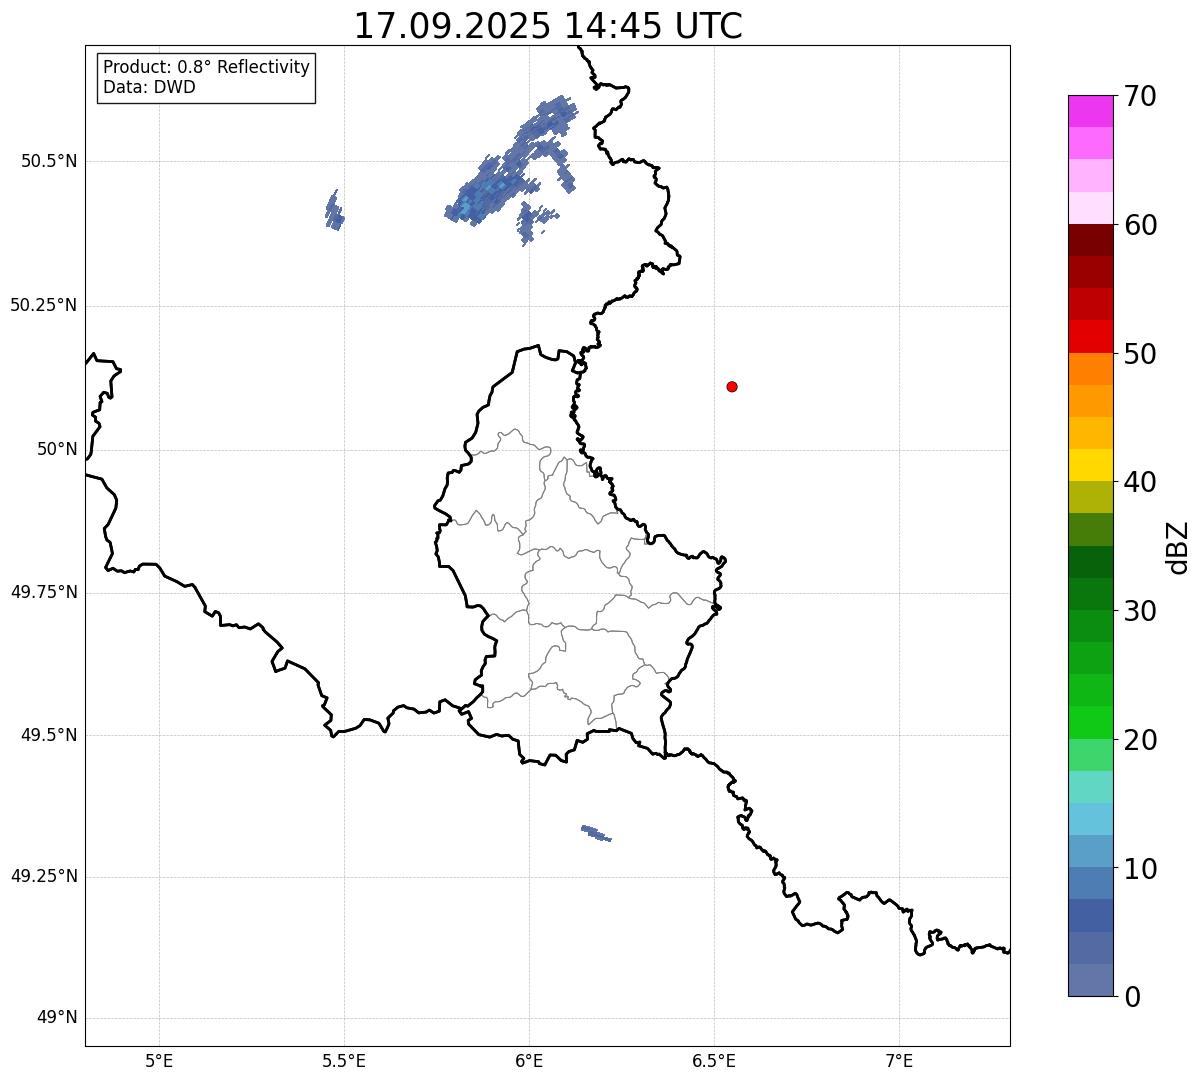The height and width of the screenshot is (1081, 1202).
Task: Click the 5.5°E longitude label
Action: click(344, 1060)
